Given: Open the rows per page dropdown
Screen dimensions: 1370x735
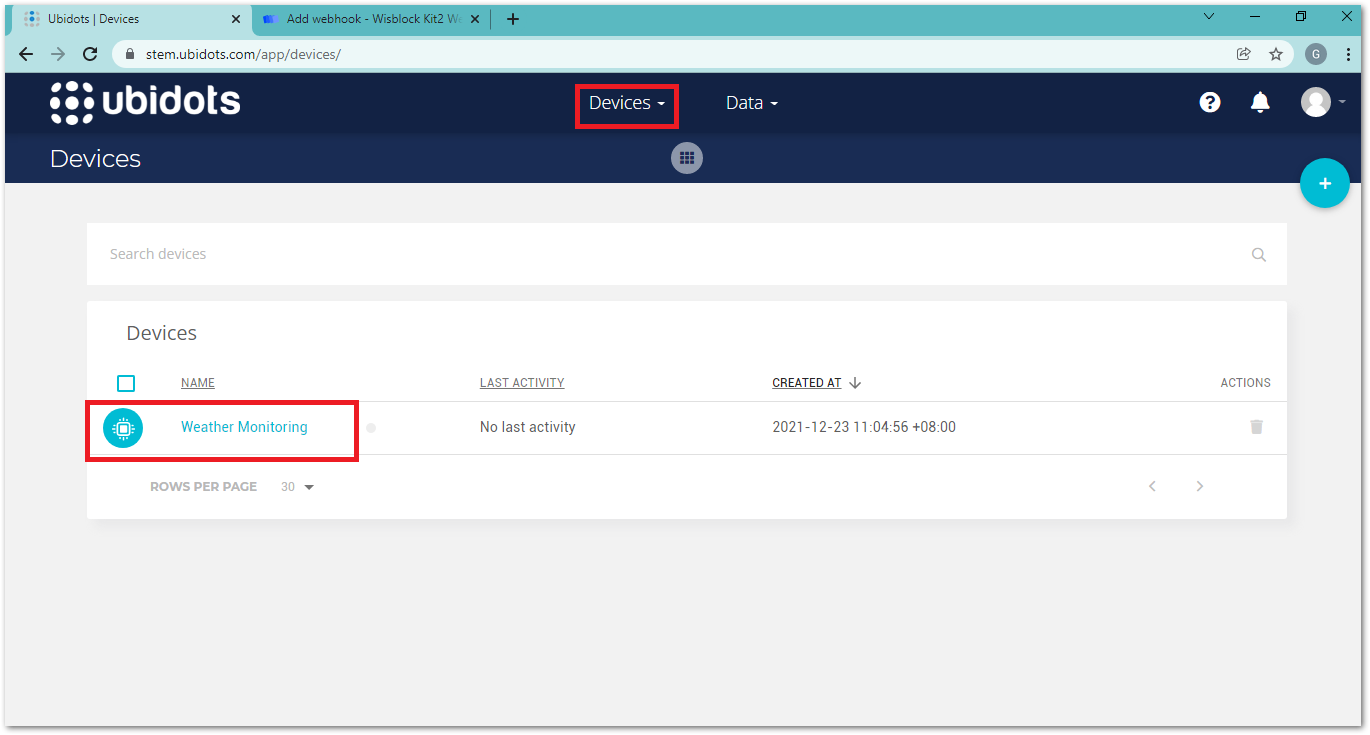Looking at the screenshot, I should 298,487.
